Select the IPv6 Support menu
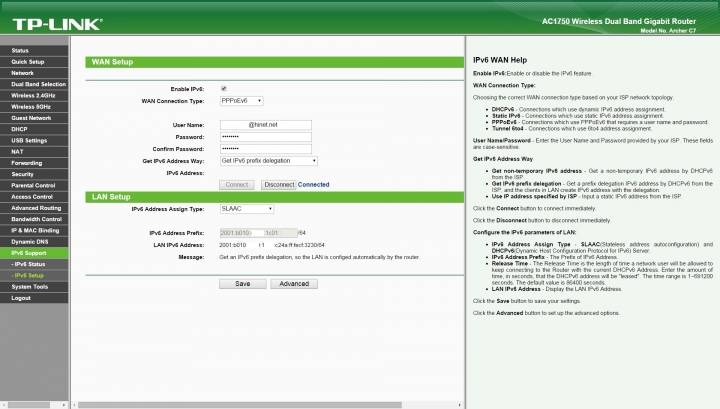The image size is (720, 409). 34,253
